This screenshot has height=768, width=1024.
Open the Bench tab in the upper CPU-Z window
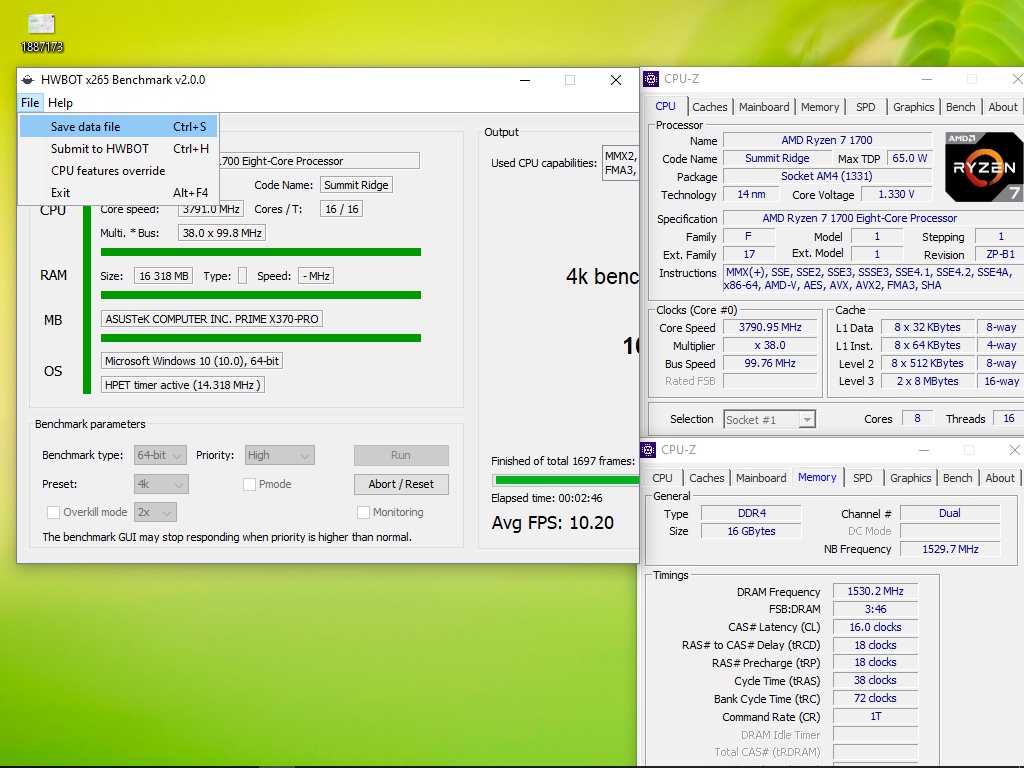coord(961,107)
